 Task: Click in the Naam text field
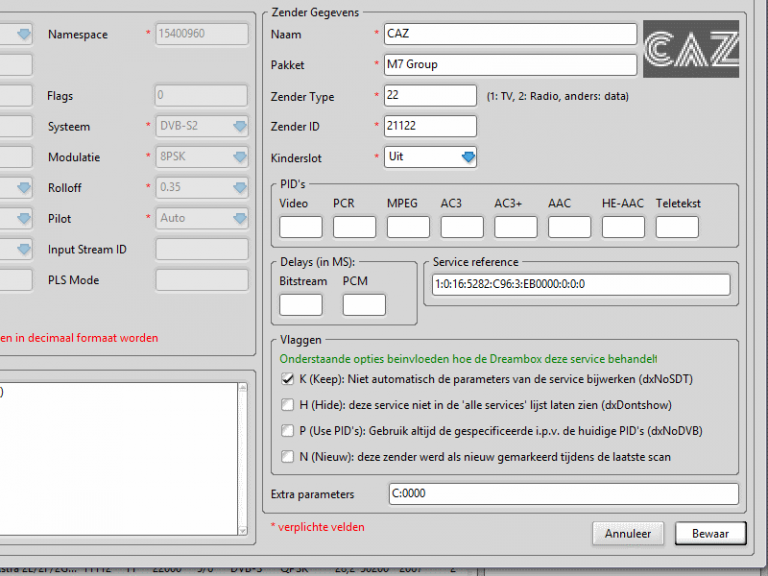(510, 34)
